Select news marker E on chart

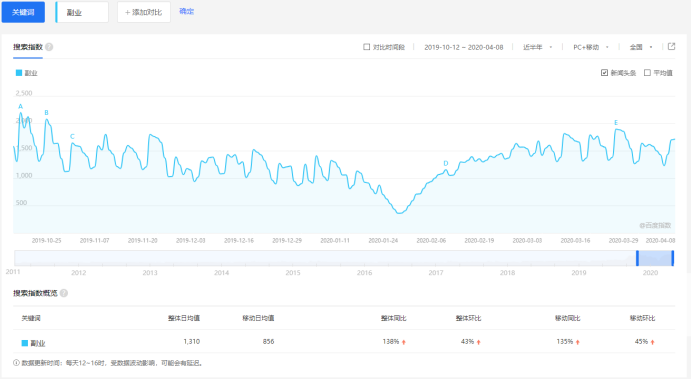click(616, 123)
